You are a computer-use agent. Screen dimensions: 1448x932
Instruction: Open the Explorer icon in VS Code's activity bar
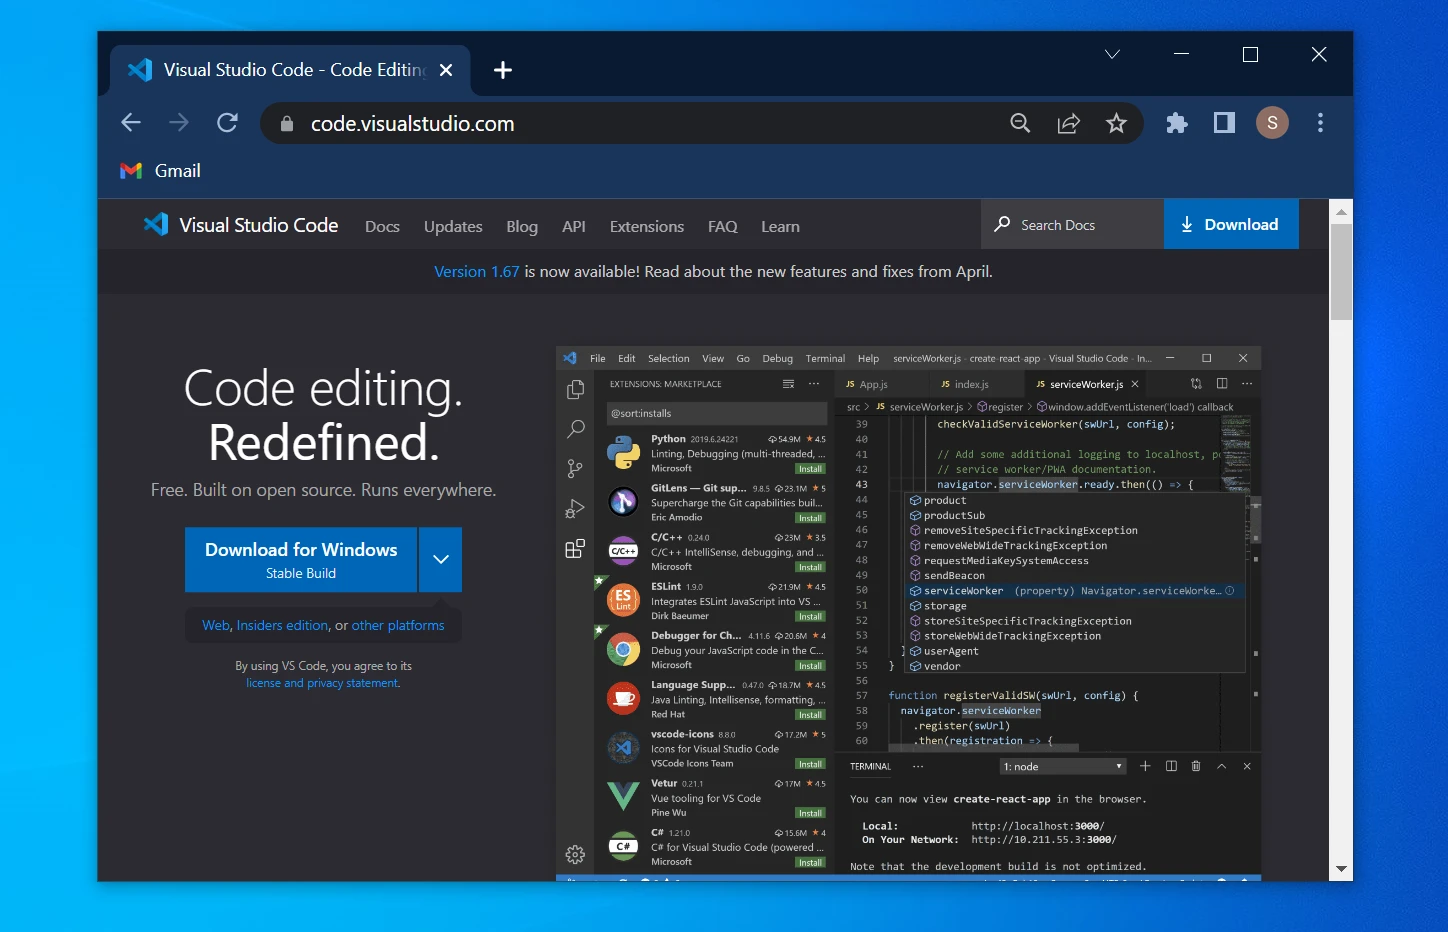(x=575, y=390)
